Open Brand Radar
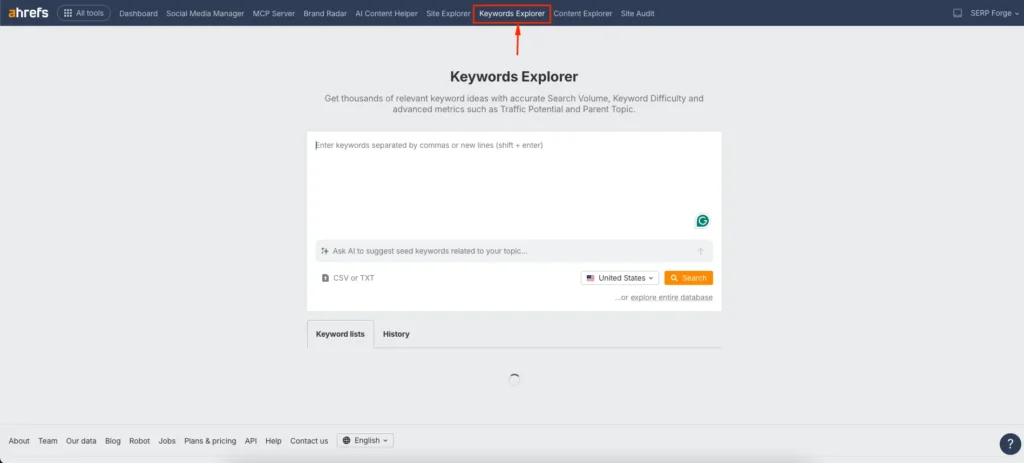Image resolution: width=1024 pixels, height=463 pixels. (325, 13)
